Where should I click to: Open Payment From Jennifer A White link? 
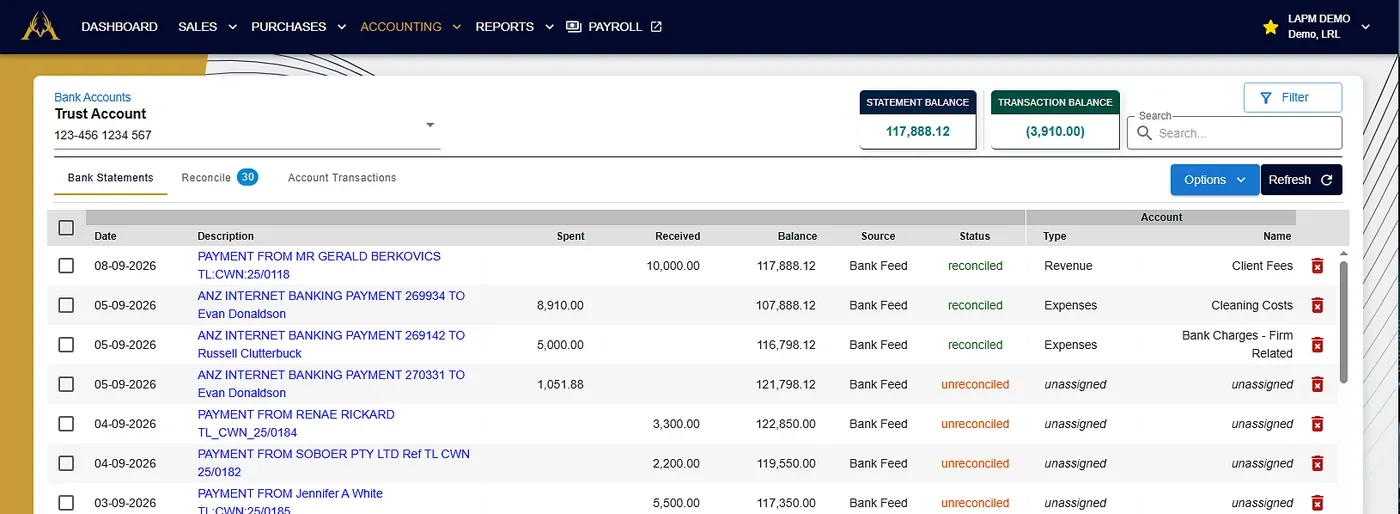tap(290, 500)
